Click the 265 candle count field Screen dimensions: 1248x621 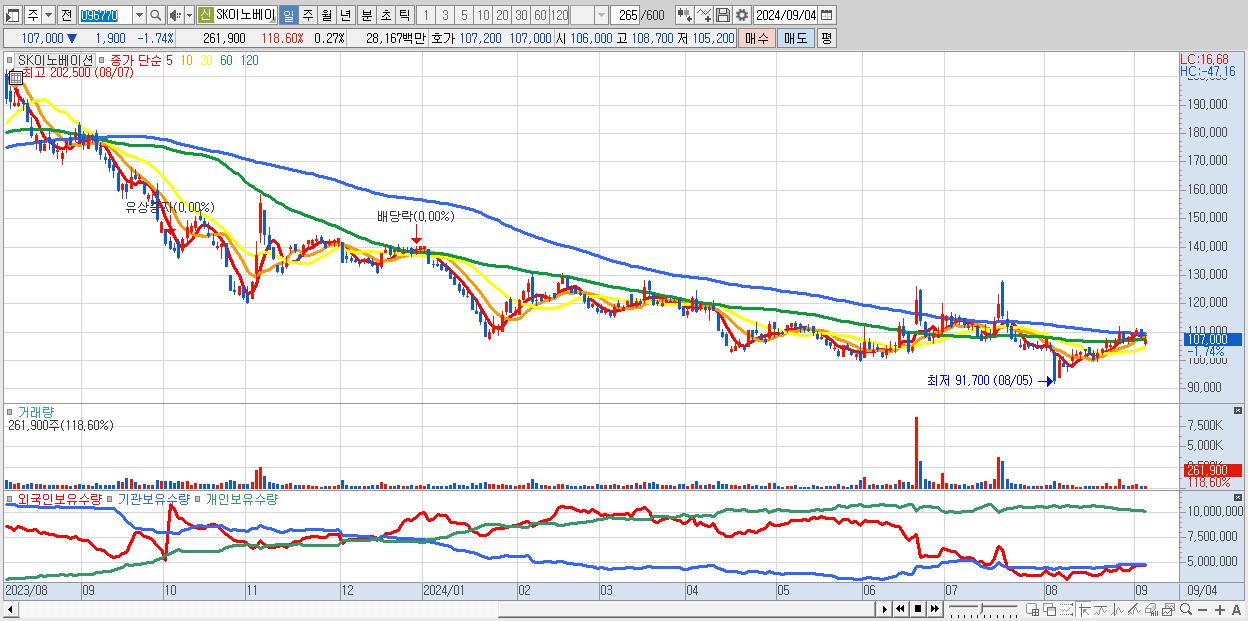(x=626, y=15)
